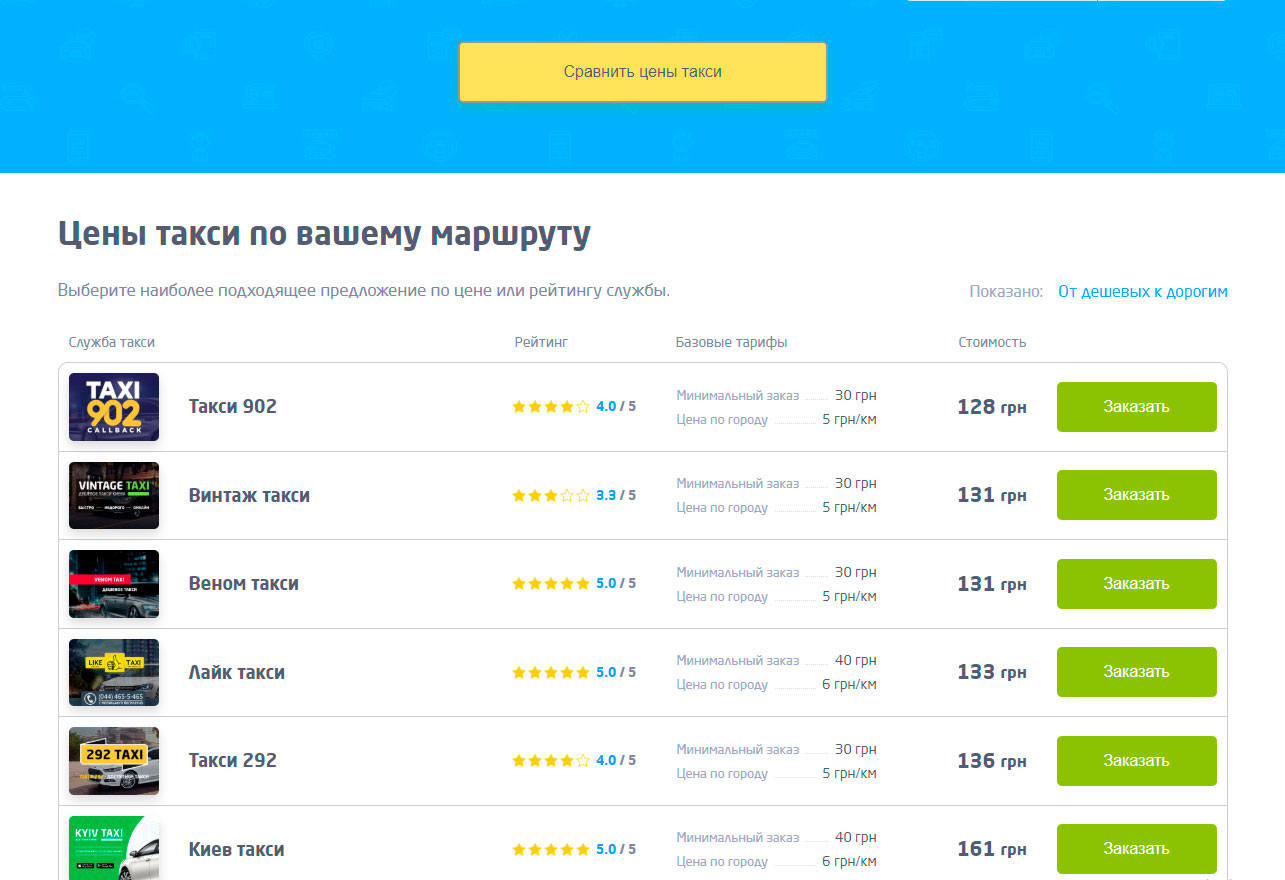Click the star rating of Лайк такси
The image size is (1285, 880).
(551, 672)
